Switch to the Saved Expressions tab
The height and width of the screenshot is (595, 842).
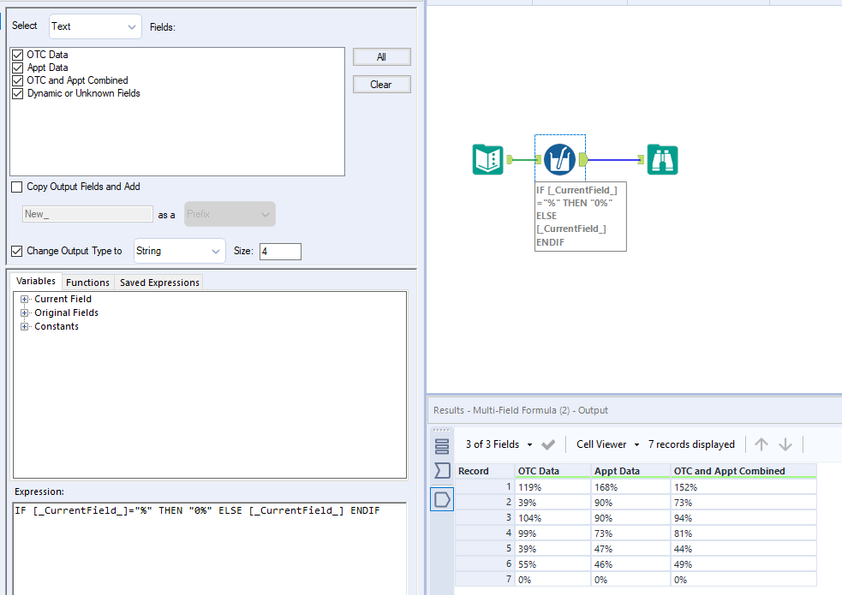(x=159, y=282)
